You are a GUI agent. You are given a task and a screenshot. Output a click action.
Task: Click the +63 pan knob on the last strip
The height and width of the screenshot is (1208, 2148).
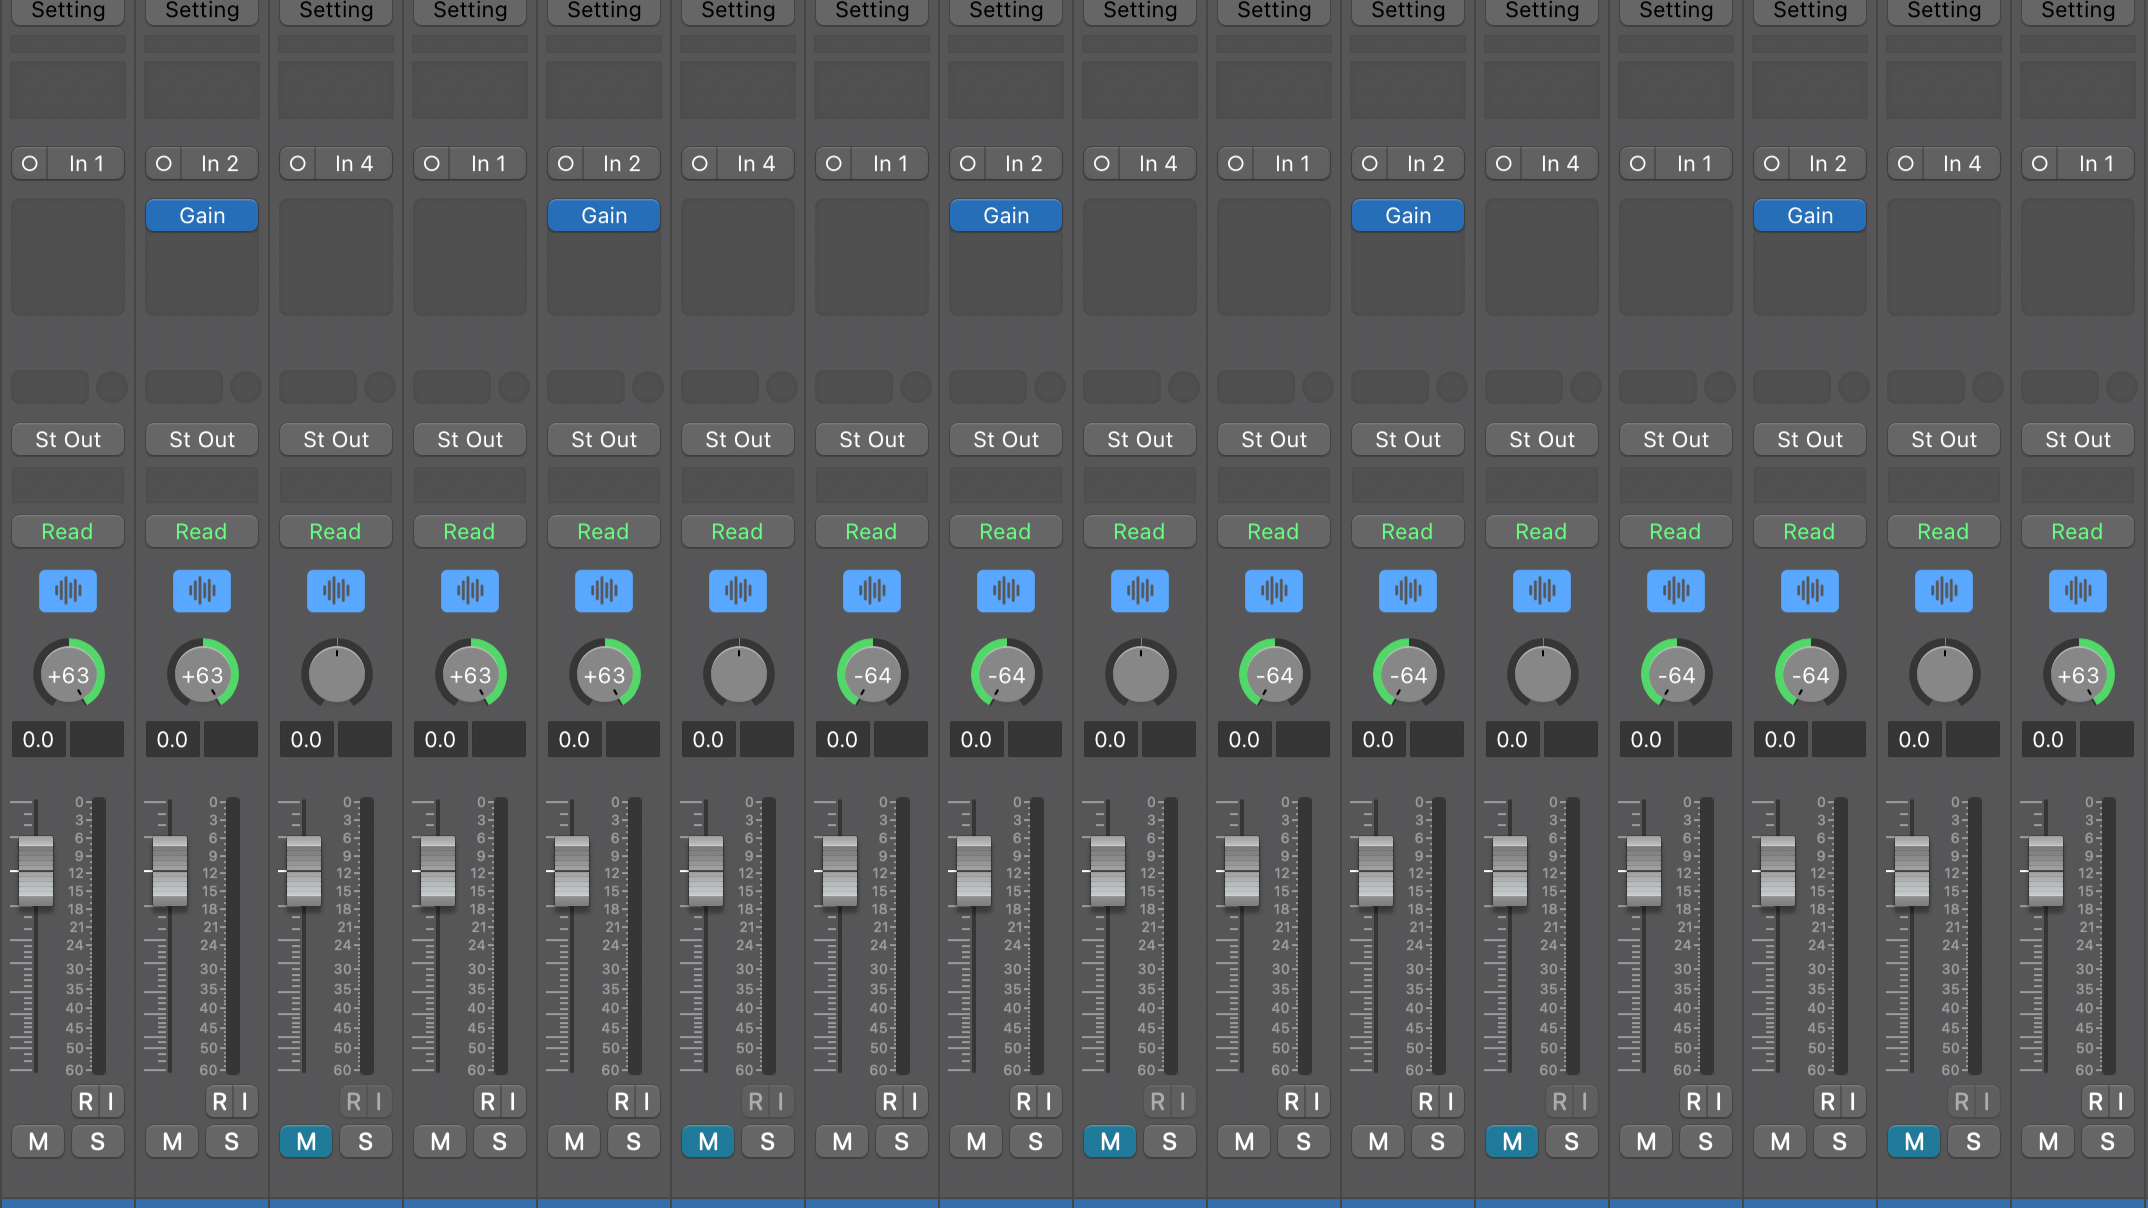pos(2077,675)
